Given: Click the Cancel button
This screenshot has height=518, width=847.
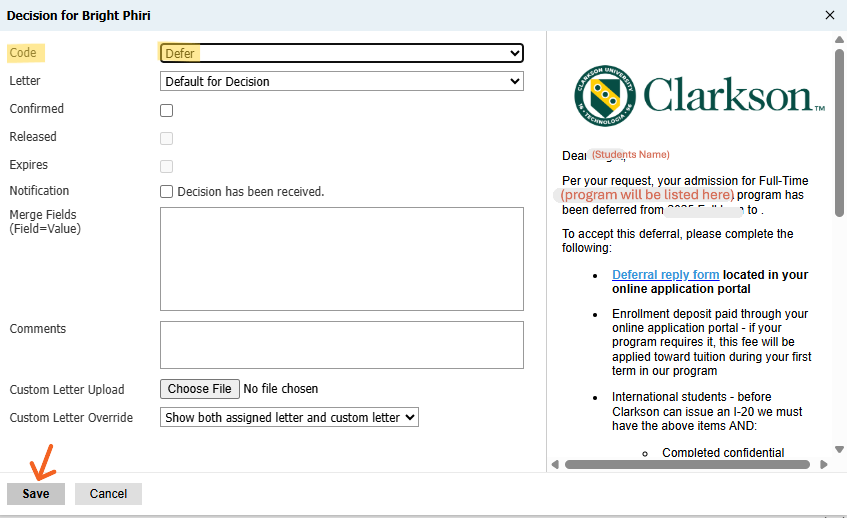Looking at the screenshot, I should point(108,493).
